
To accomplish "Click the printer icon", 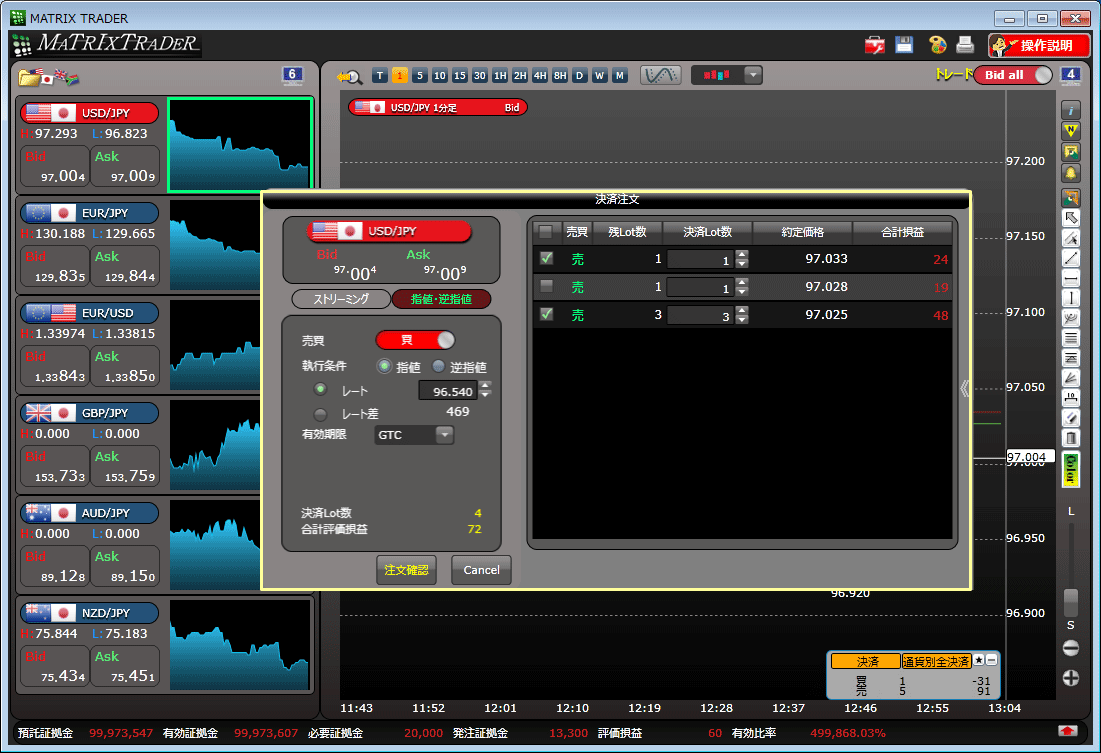I will tap(965, 45).
